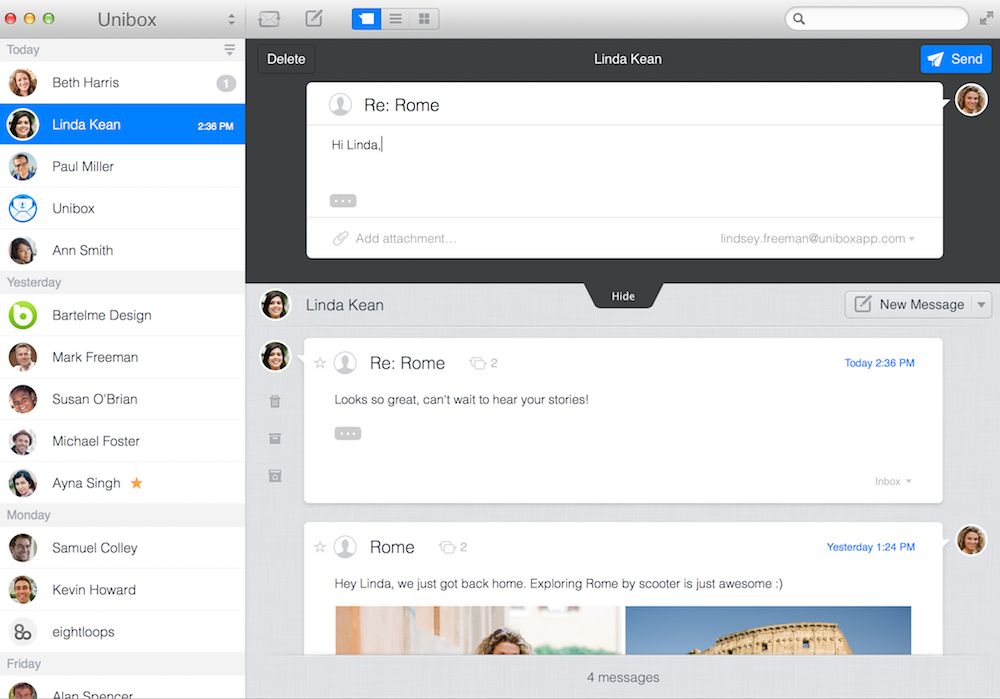Star the Rome message from yesterday
Screen dimensions: 1000x699
click(320, 547)
